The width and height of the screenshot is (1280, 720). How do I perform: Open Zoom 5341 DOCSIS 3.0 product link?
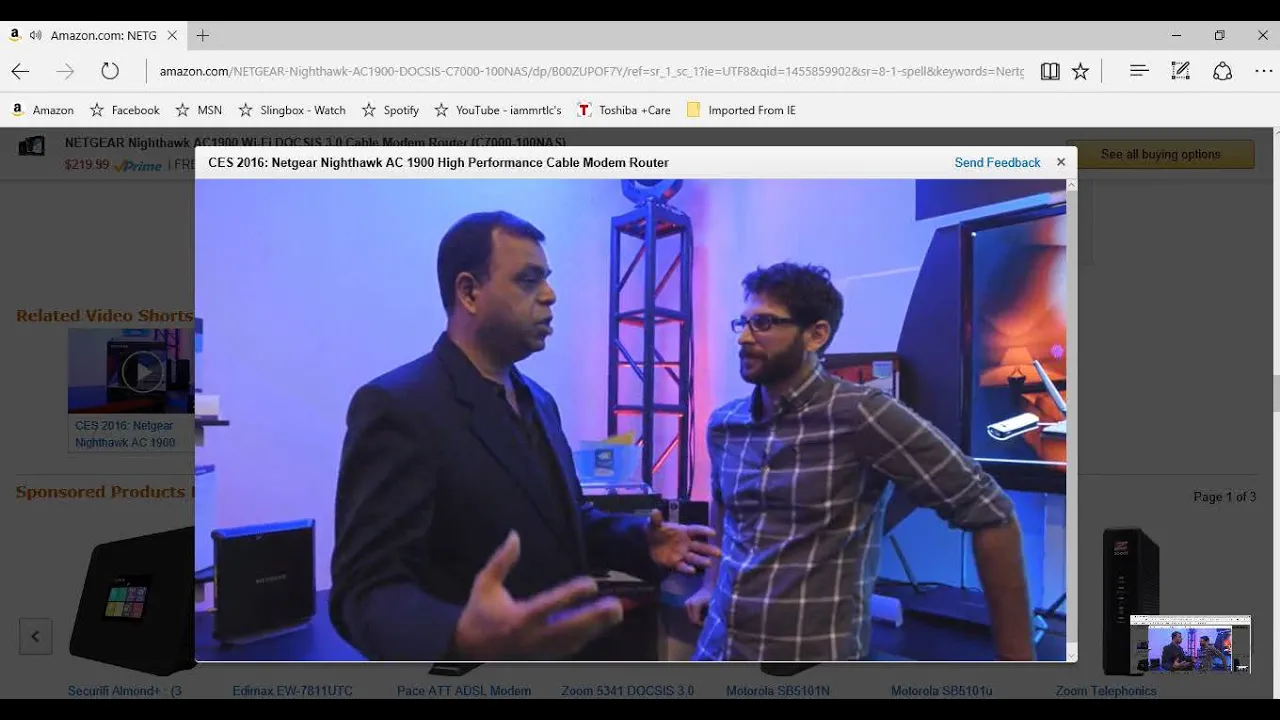(x=627, y=691)
